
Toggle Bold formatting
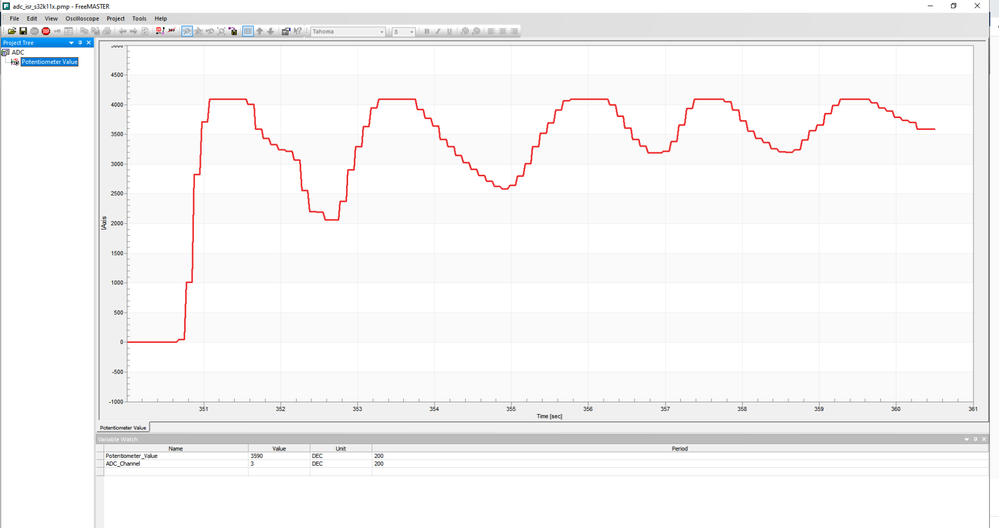click(x=427, y=31)
